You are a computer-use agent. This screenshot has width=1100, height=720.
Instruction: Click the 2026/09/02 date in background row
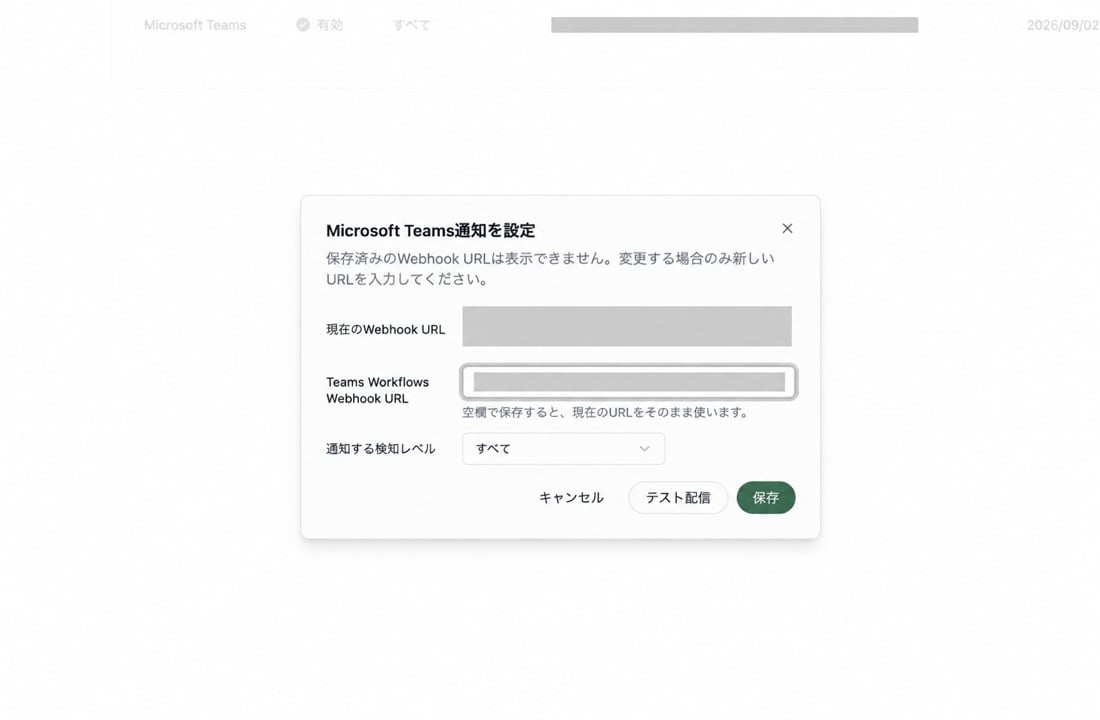(1063, 25)
